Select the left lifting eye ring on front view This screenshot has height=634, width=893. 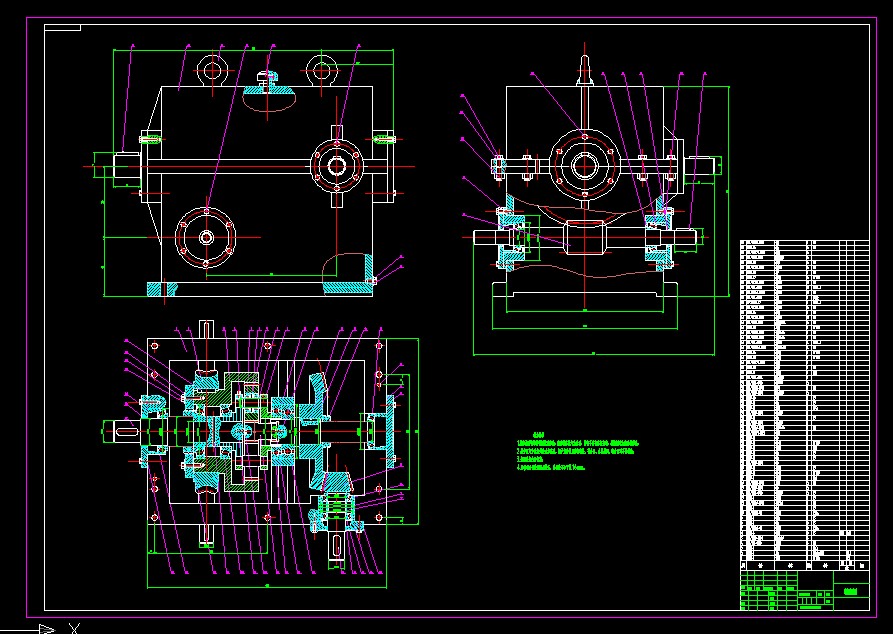click(x=212, y=71)
